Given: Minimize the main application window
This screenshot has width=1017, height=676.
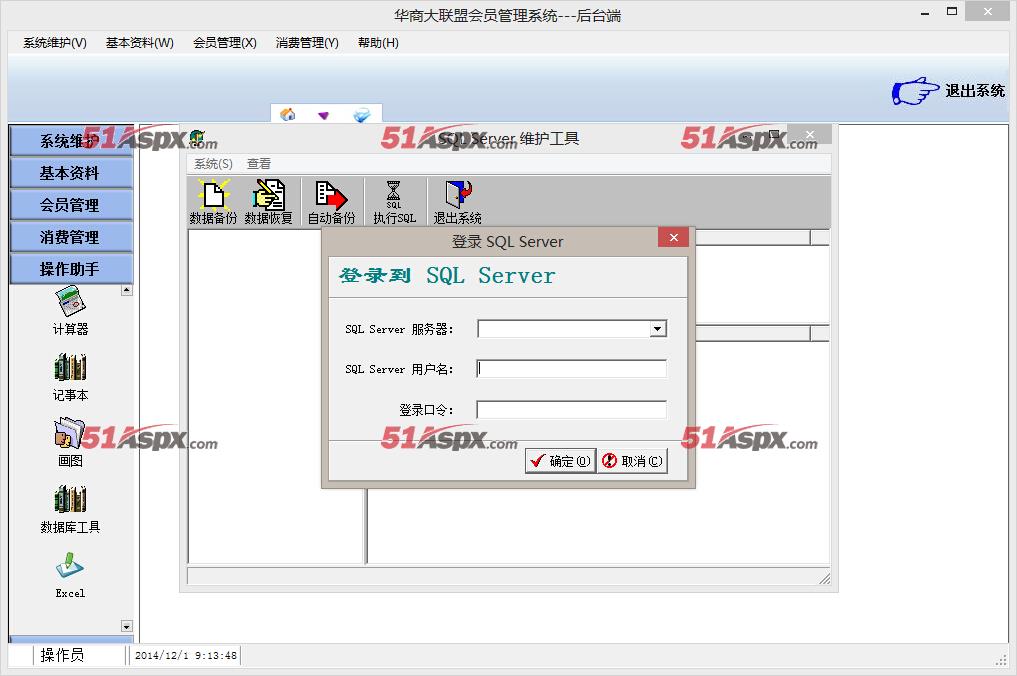Looking at the screenshot, I should click(925, 12).
